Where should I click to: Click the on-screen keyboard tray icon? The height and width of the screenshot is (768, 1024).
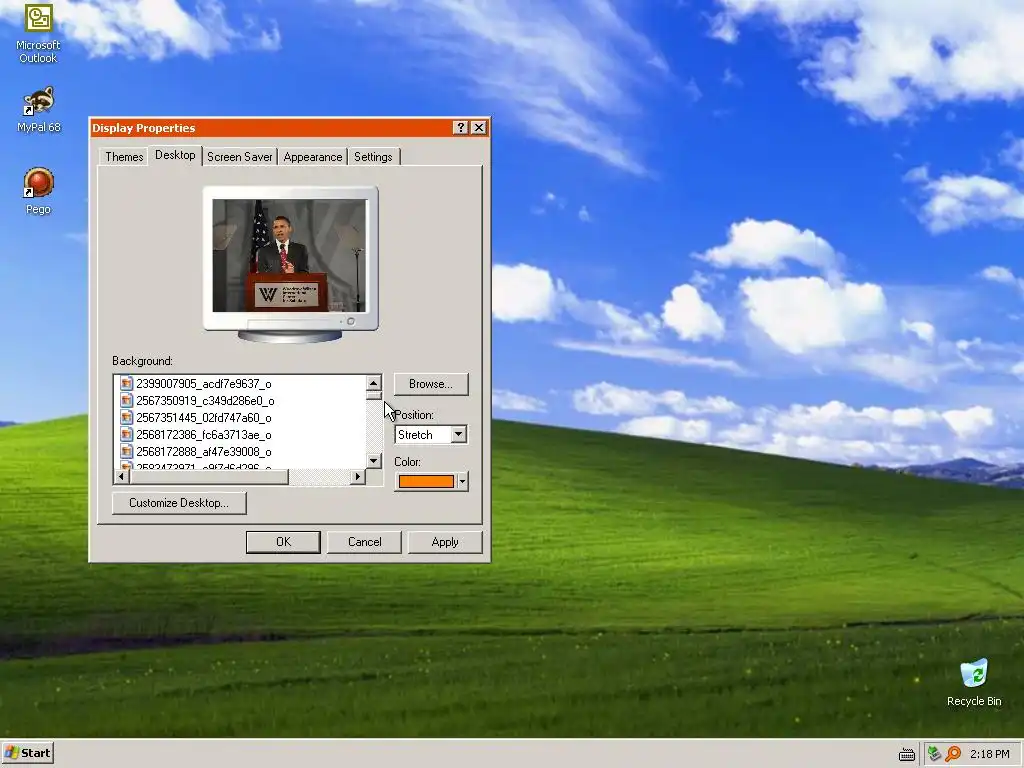coord(906,754)
